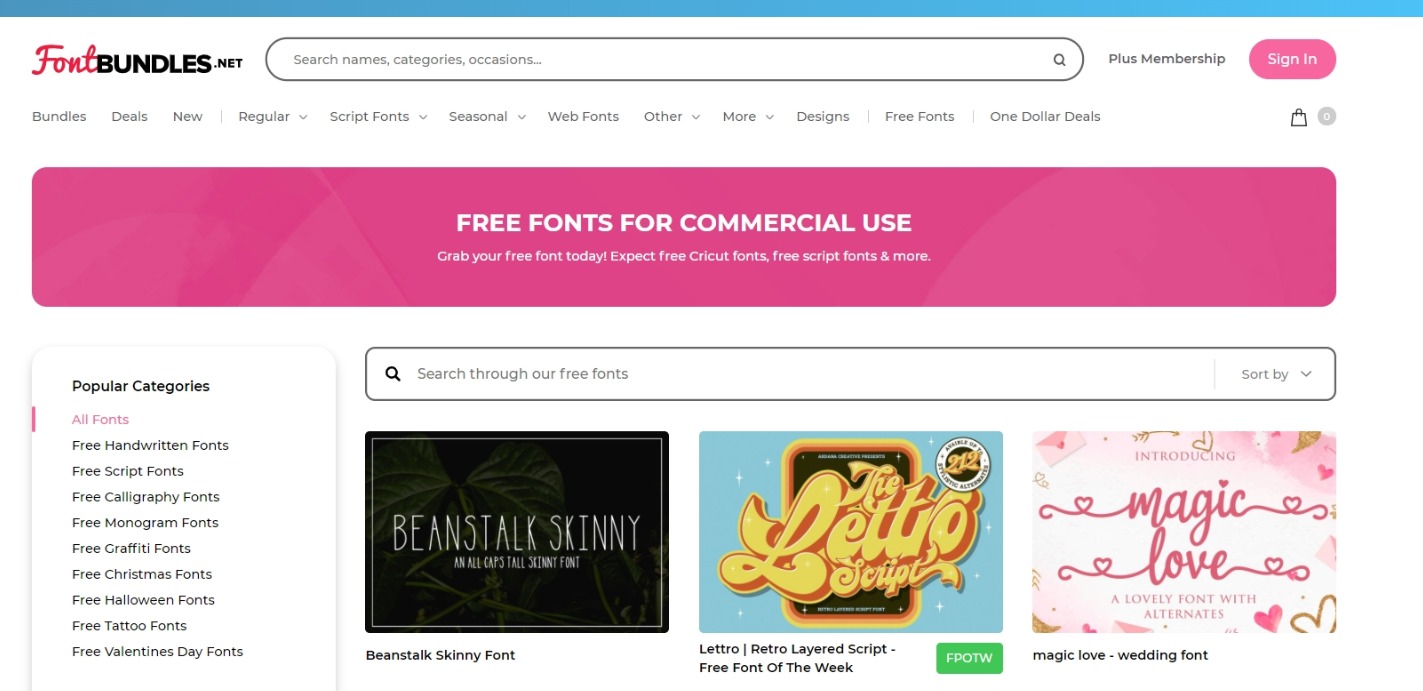Open the magic love wedding font thumbnail
The image size is (1423, 691).
(1184, 531)
